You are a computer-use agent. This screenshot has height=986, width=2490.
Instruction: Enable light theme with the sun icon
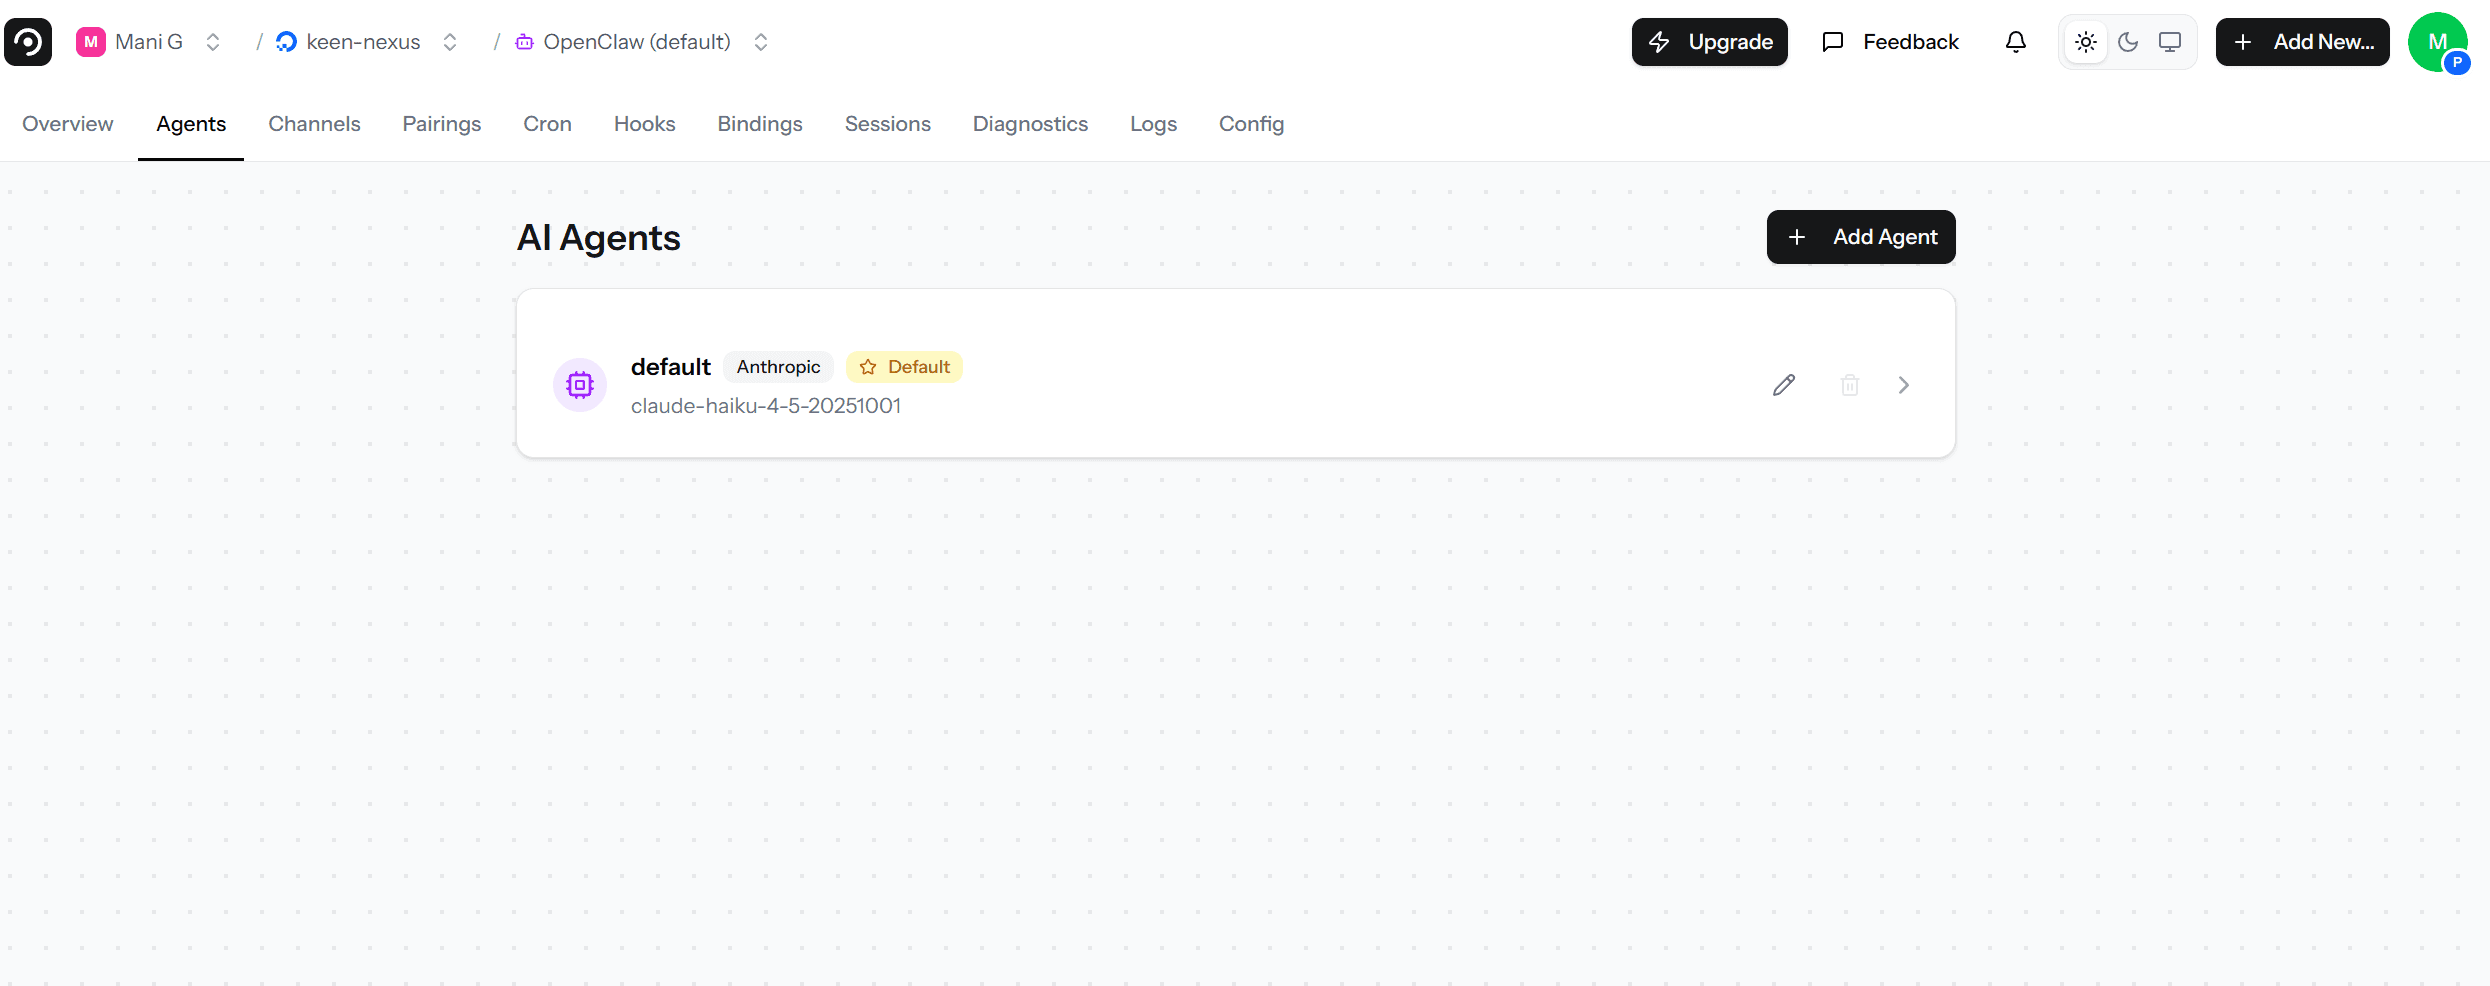coord(2086,42)
